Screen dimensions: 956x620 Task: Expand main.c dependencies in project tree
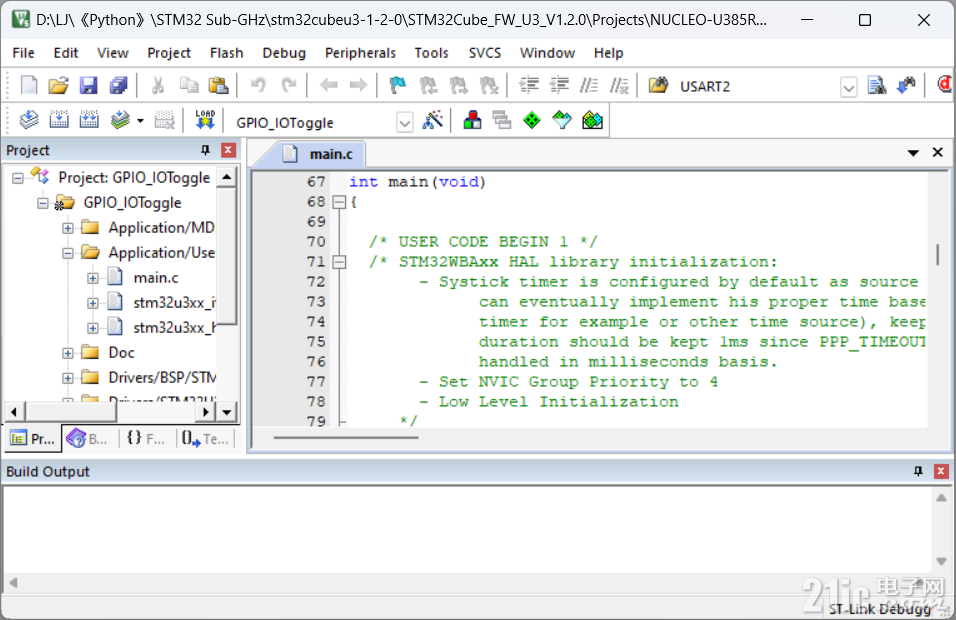(x=93, y=278)
